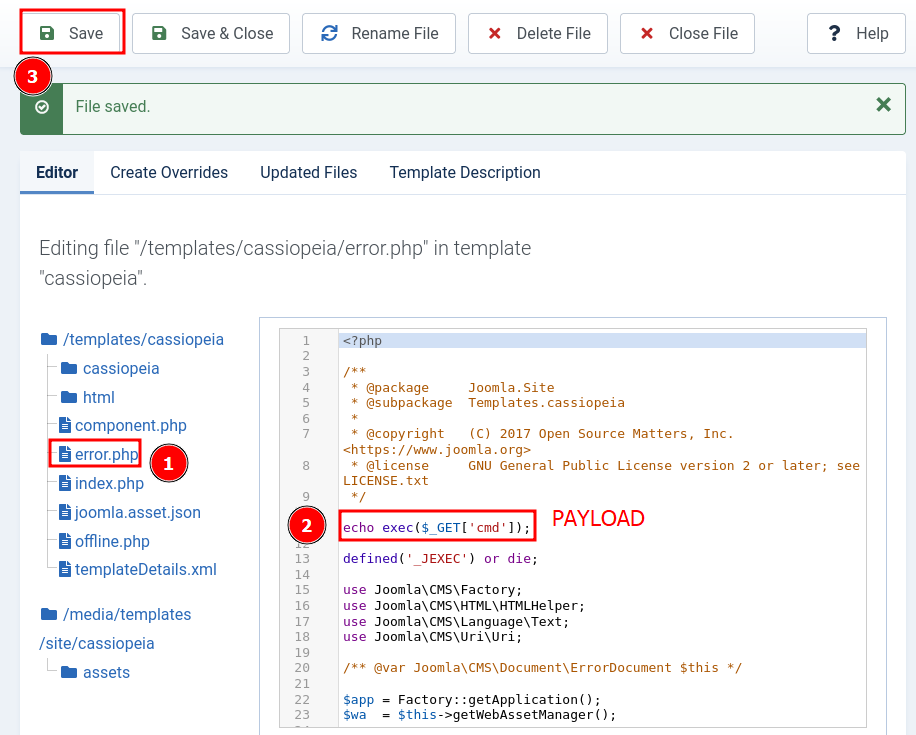Click the echo exec payload code line
916x735 pixels.
pos(436,528)
